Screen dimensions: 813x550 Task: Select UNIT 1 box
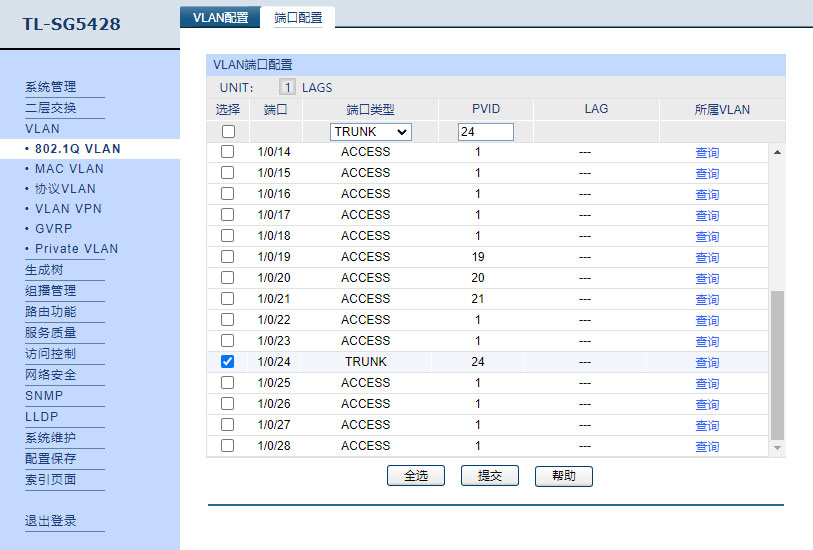pos(287,88)
